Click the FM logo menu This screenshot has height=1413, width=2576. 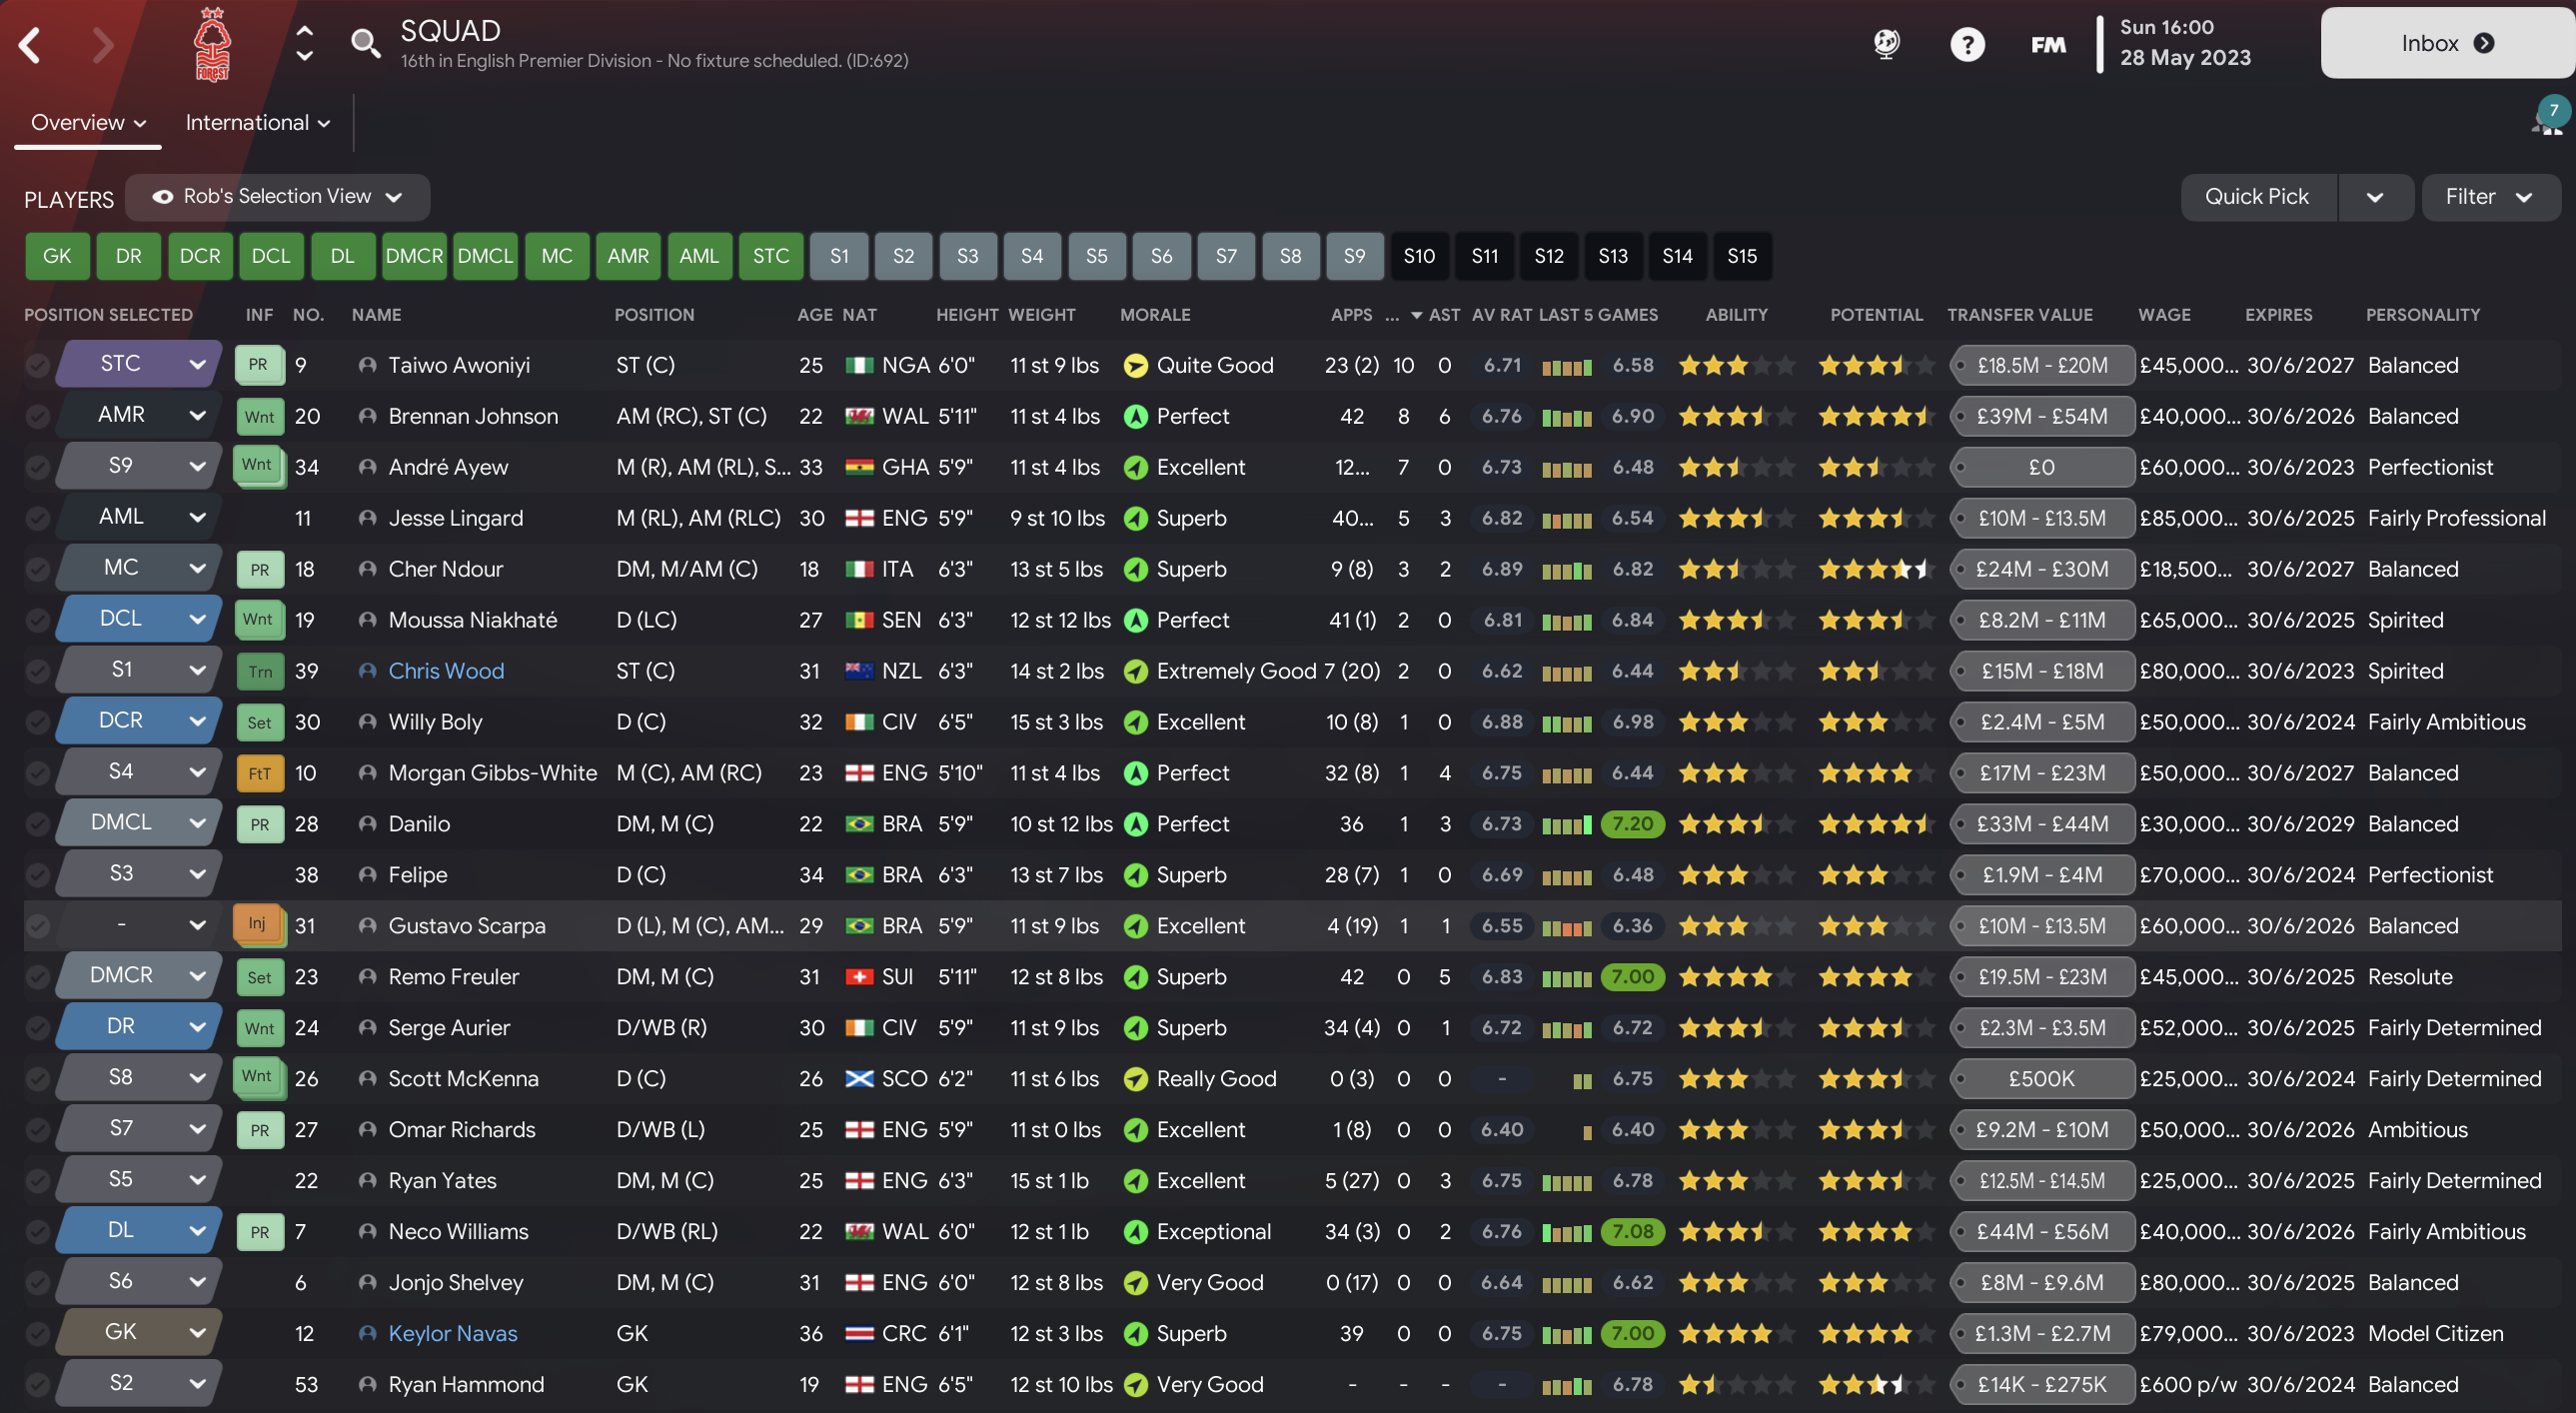[2047, 44]
